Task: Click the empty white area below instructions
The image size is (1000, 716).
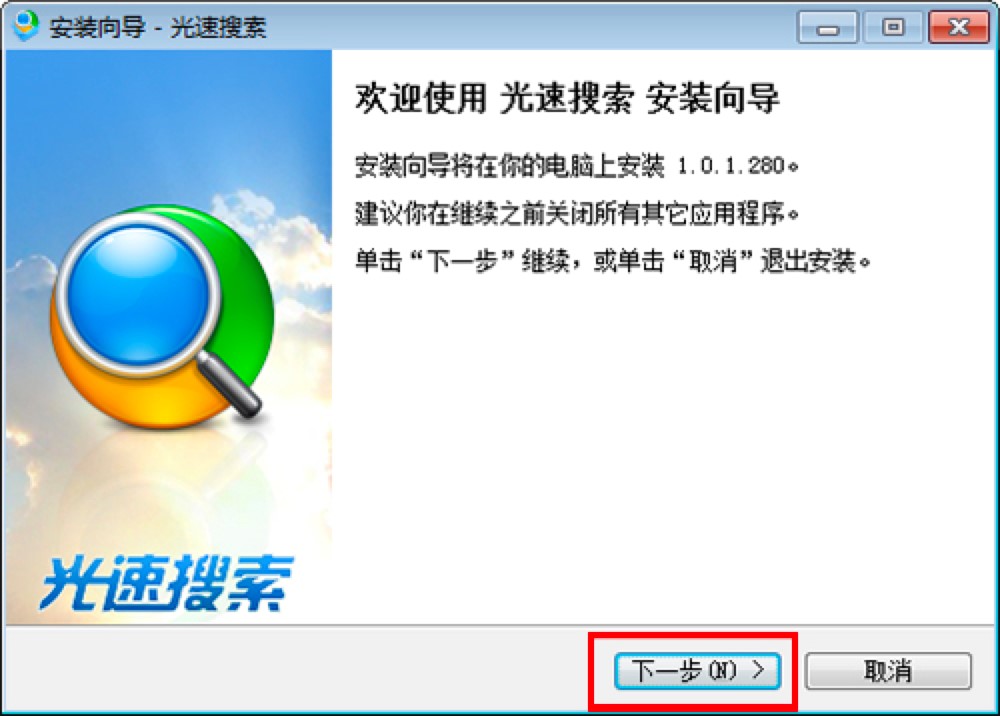Action: tap(663, 446)
